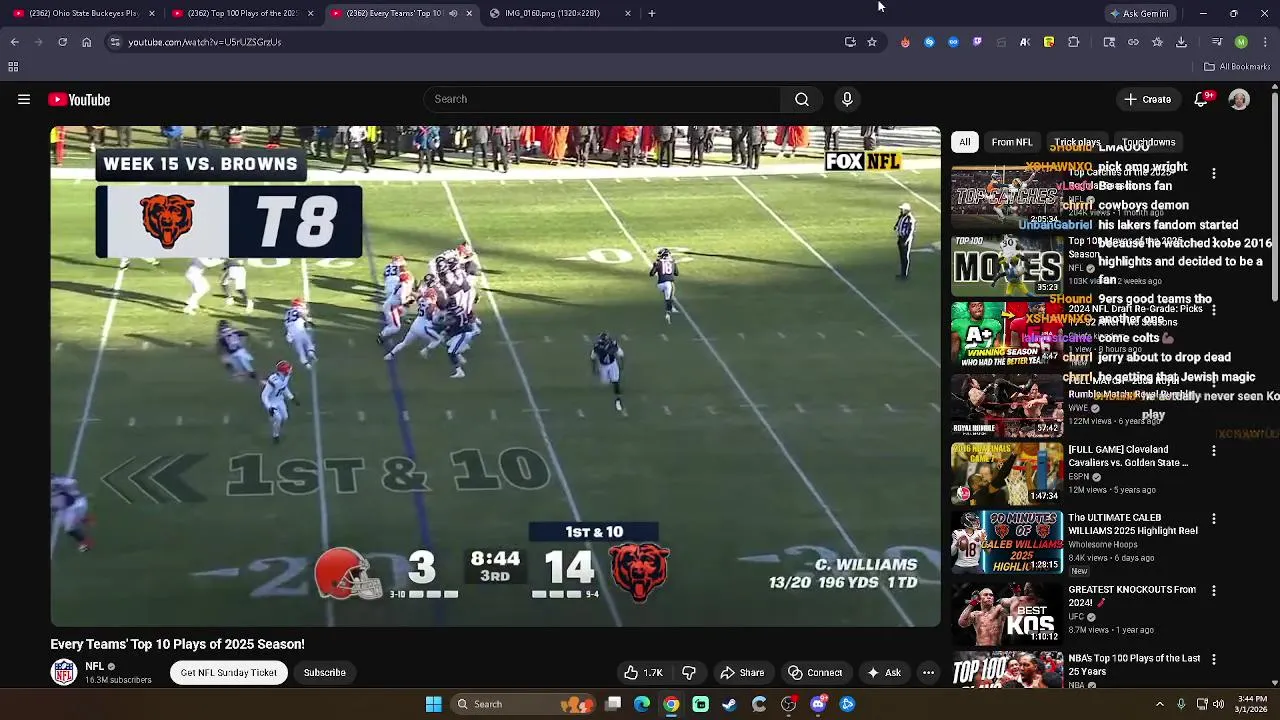Open options for Top Catches video
This screenshot has height=720, width=1280.
click(x=1214, y=173)
